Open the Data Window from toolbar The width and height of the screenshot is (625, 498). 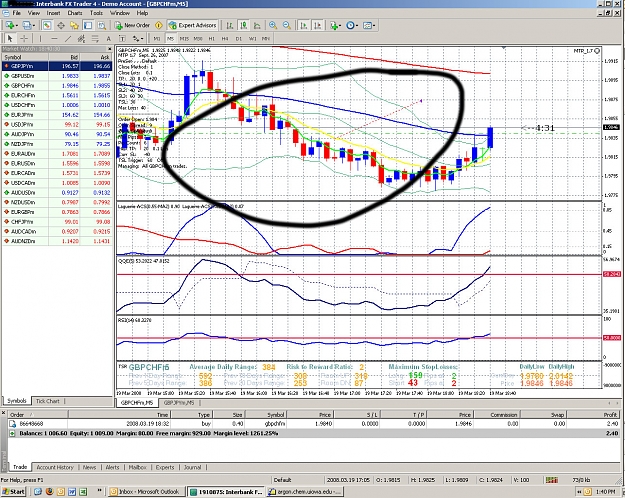tap(61, 25)
